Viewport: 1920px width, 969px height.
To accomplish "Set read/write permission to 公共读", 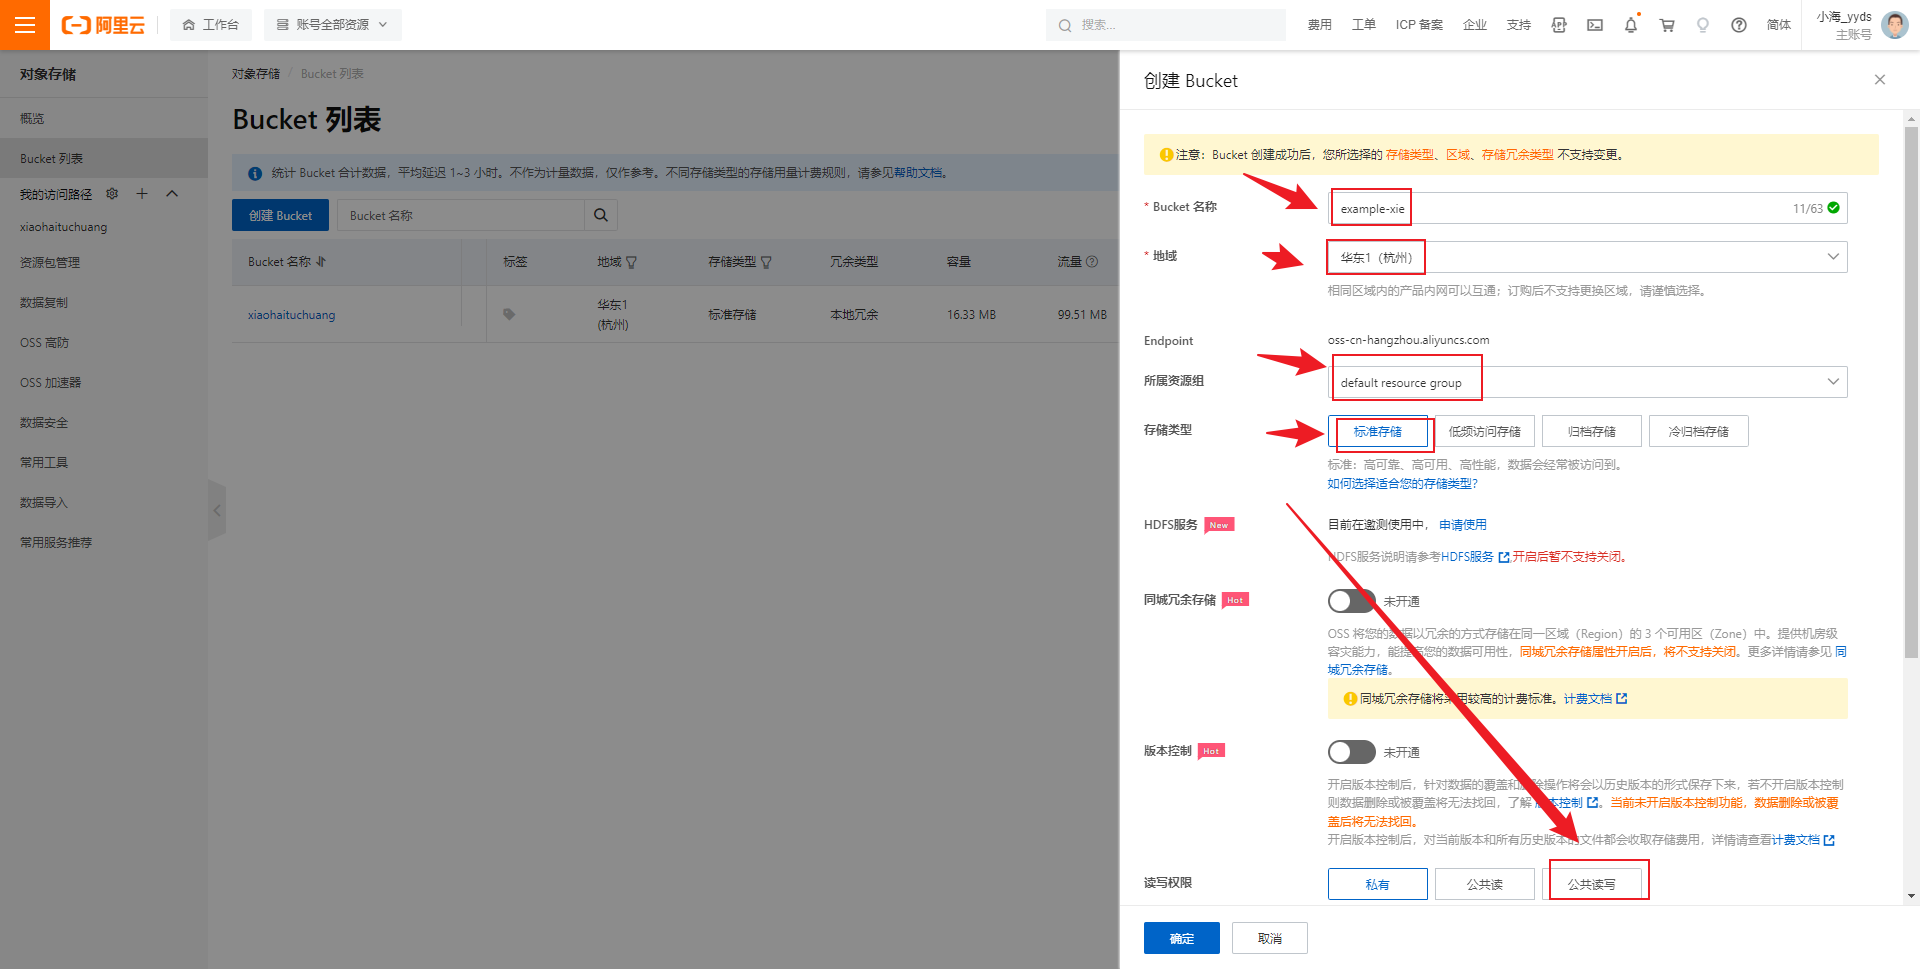I will (1485, 884).
